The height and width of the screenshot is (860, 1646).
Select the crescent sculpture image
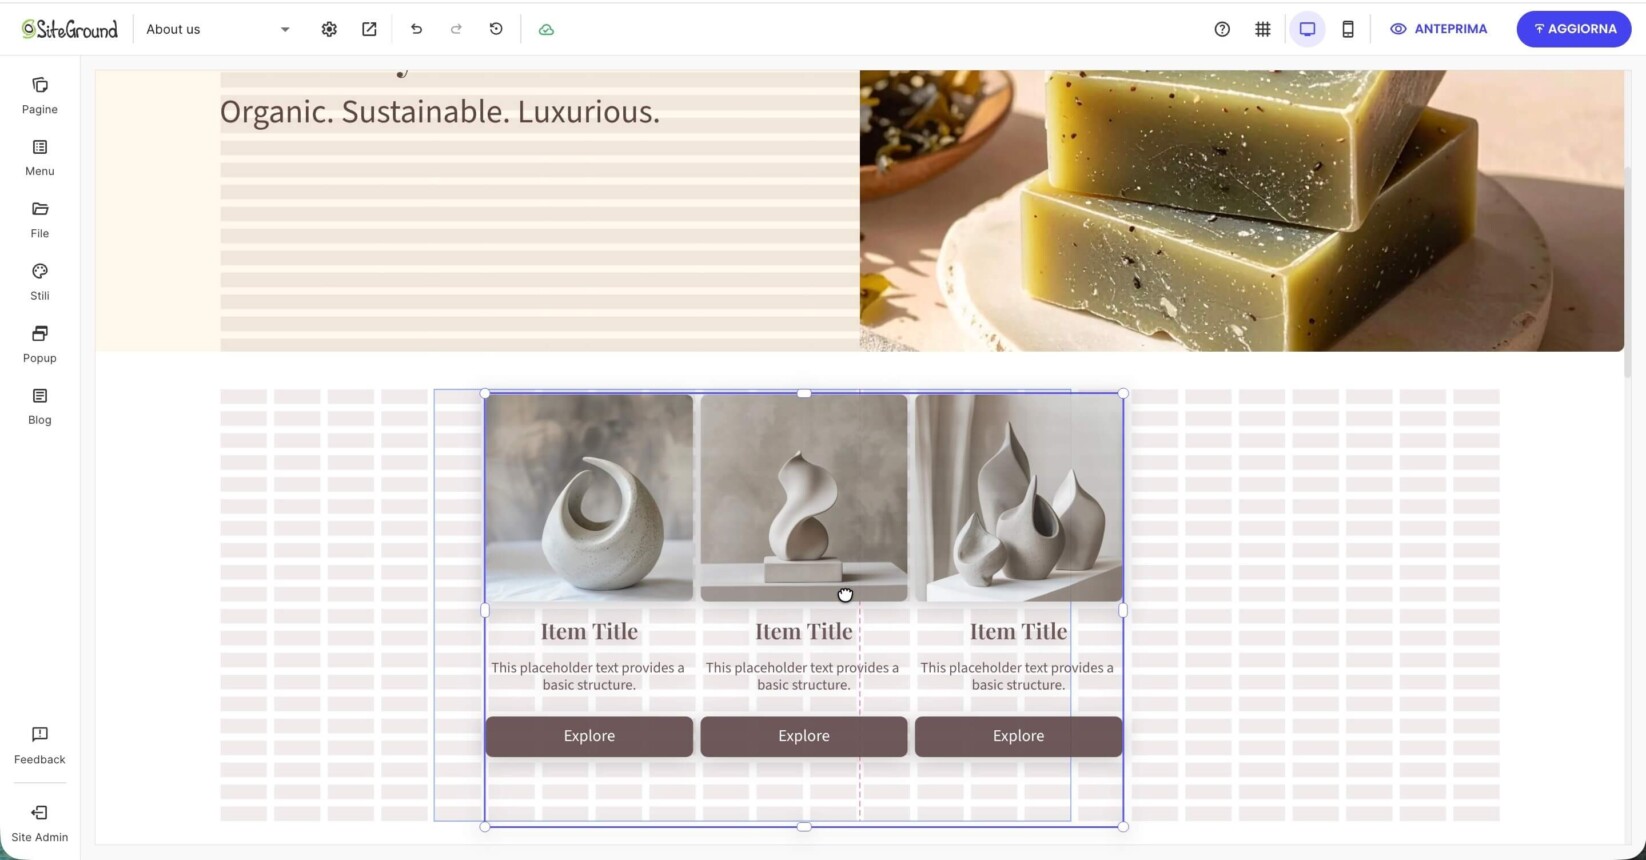[x=589, y=498]
